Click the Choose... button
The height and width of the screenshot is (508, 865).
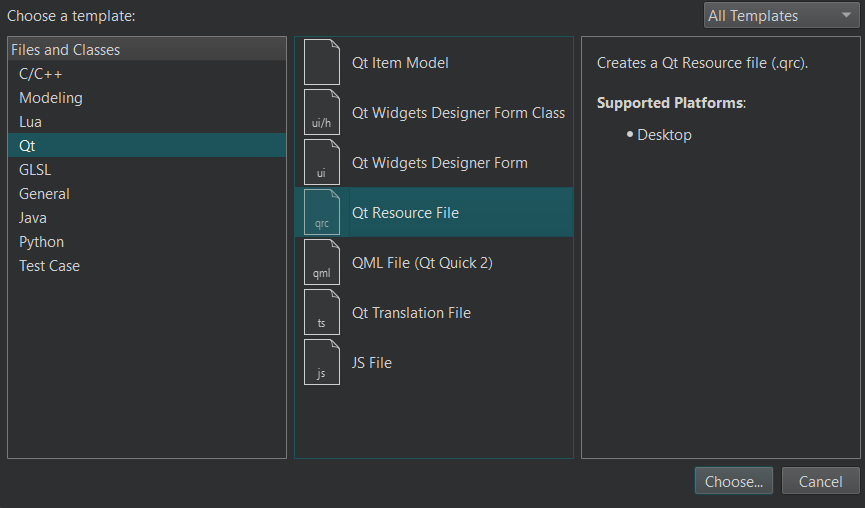(x=734, y=481)
